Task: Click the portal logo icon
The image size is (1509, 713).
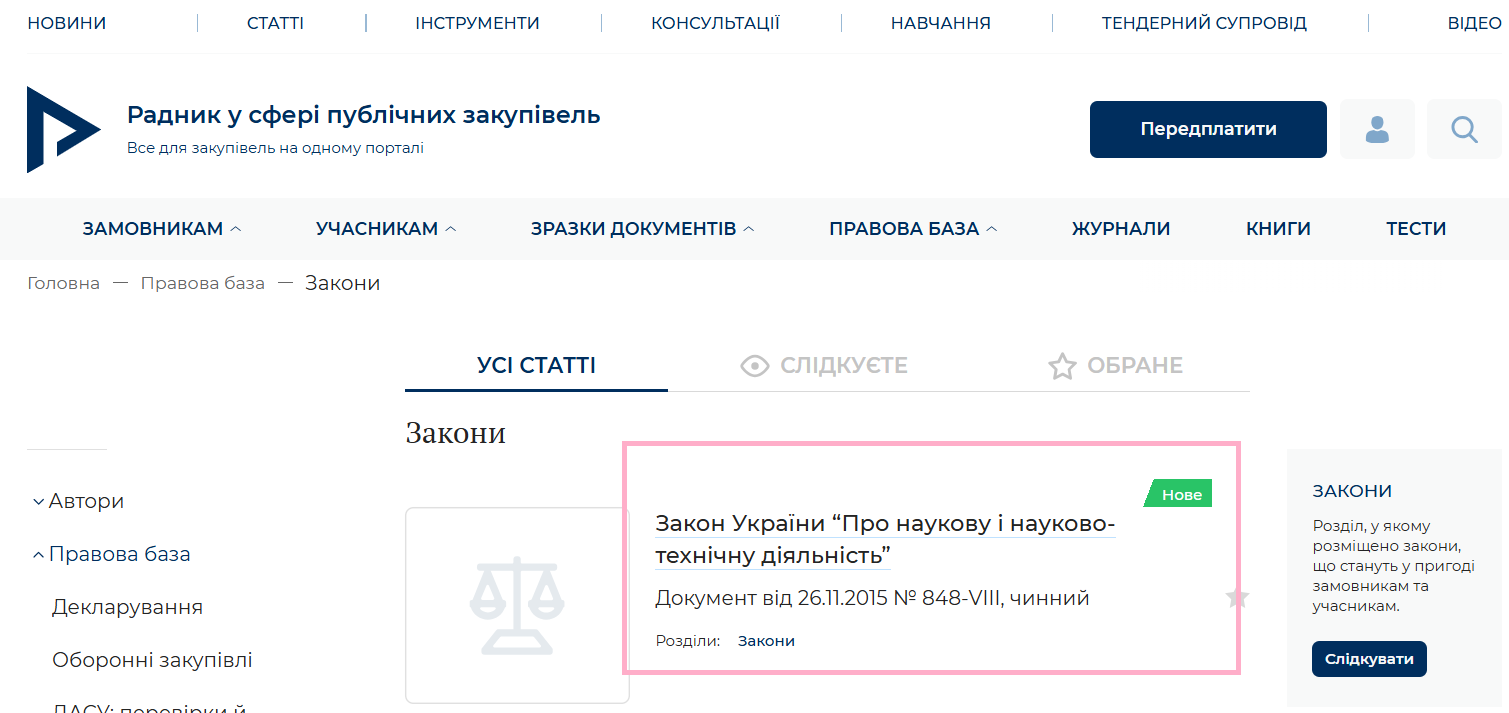Action: click(x=63, y=129)
